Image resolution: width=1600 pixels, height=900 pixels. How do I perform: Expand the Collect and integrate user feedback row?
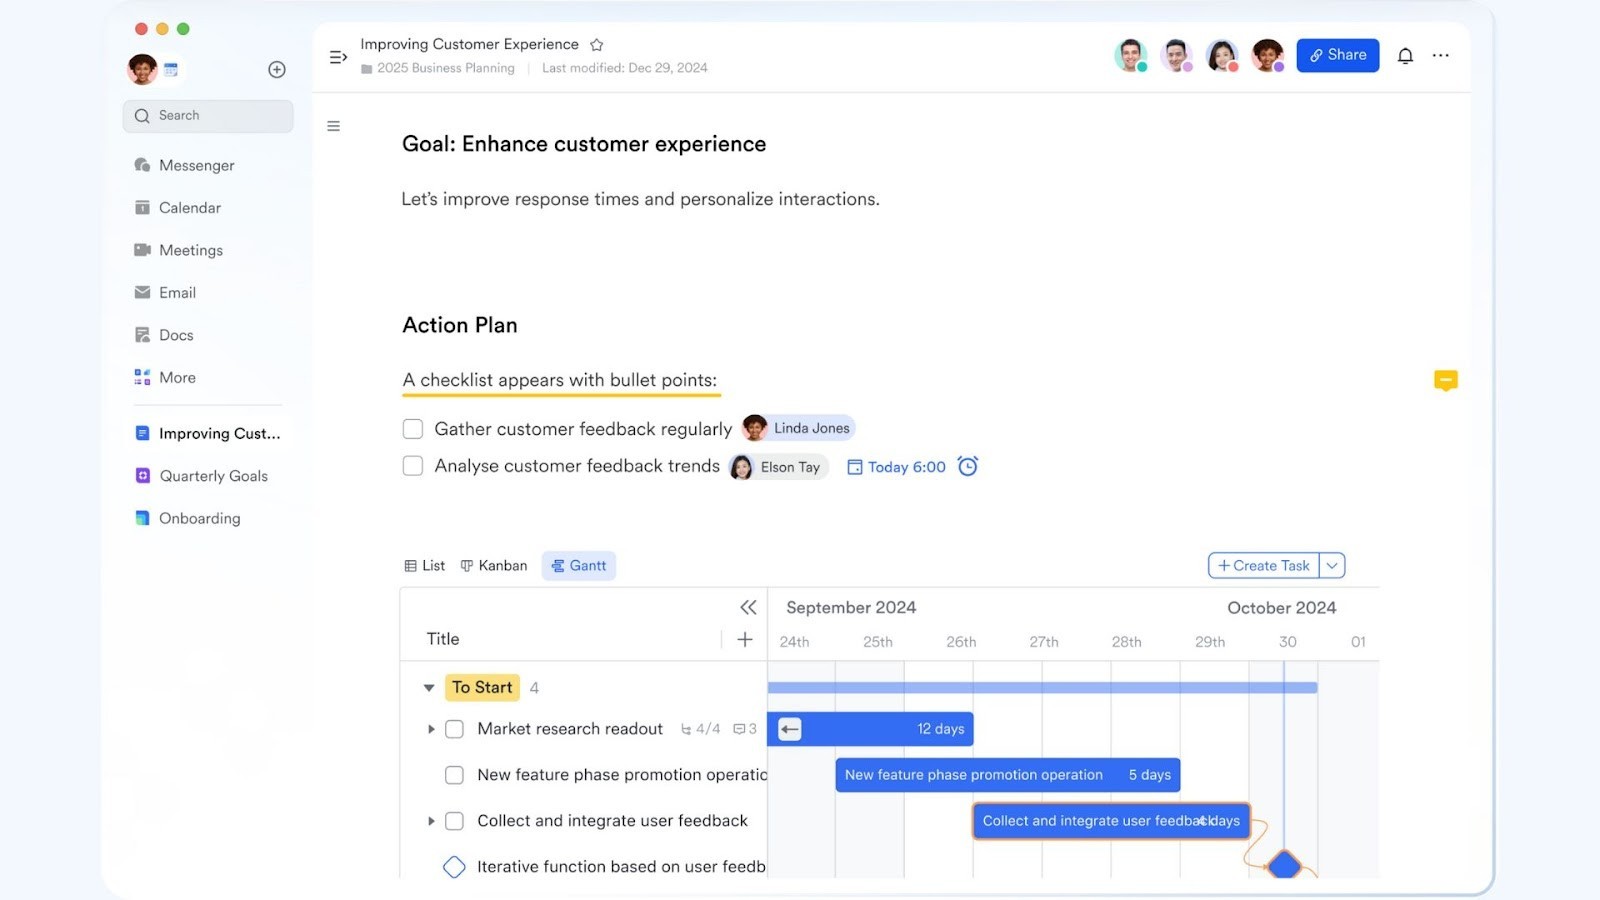point(431,821)
